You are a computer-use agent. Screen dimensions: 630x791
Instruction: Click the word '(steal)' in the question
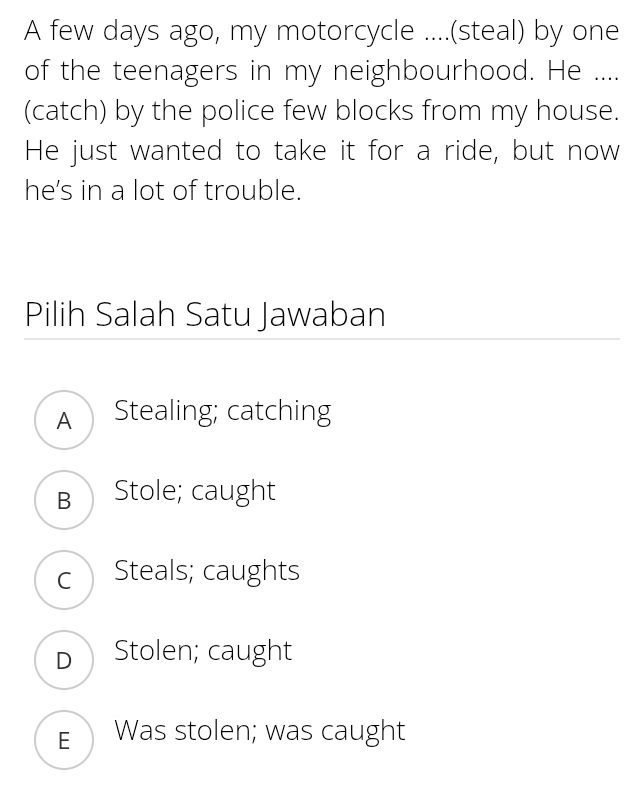(x=486, y=31)
